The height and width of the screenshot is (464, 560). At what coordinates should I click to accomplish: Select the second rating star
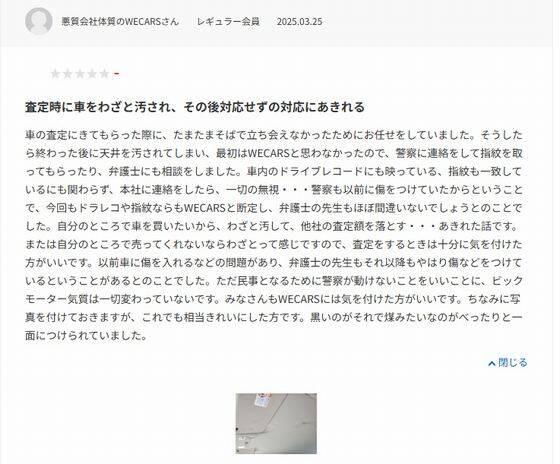(x=68, y=74)
